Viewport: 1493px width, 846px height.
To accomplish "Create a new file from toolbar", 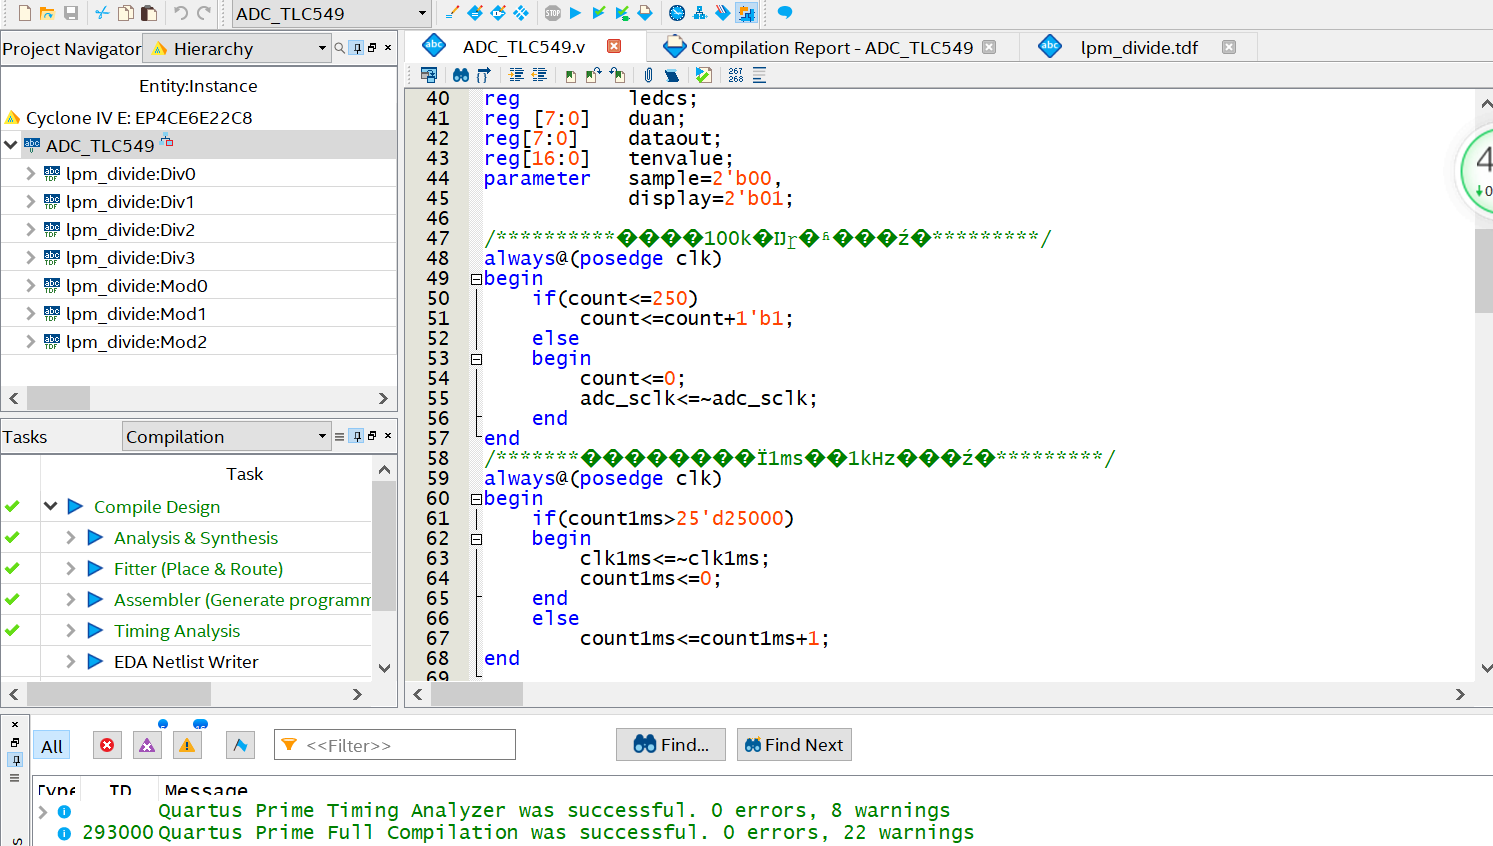I will [25, 13].
